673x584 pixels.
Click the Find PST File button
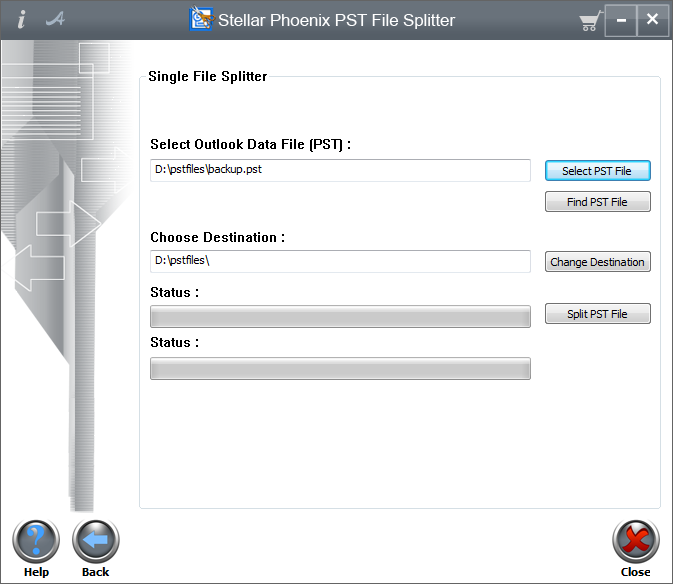tap(597, 202)
